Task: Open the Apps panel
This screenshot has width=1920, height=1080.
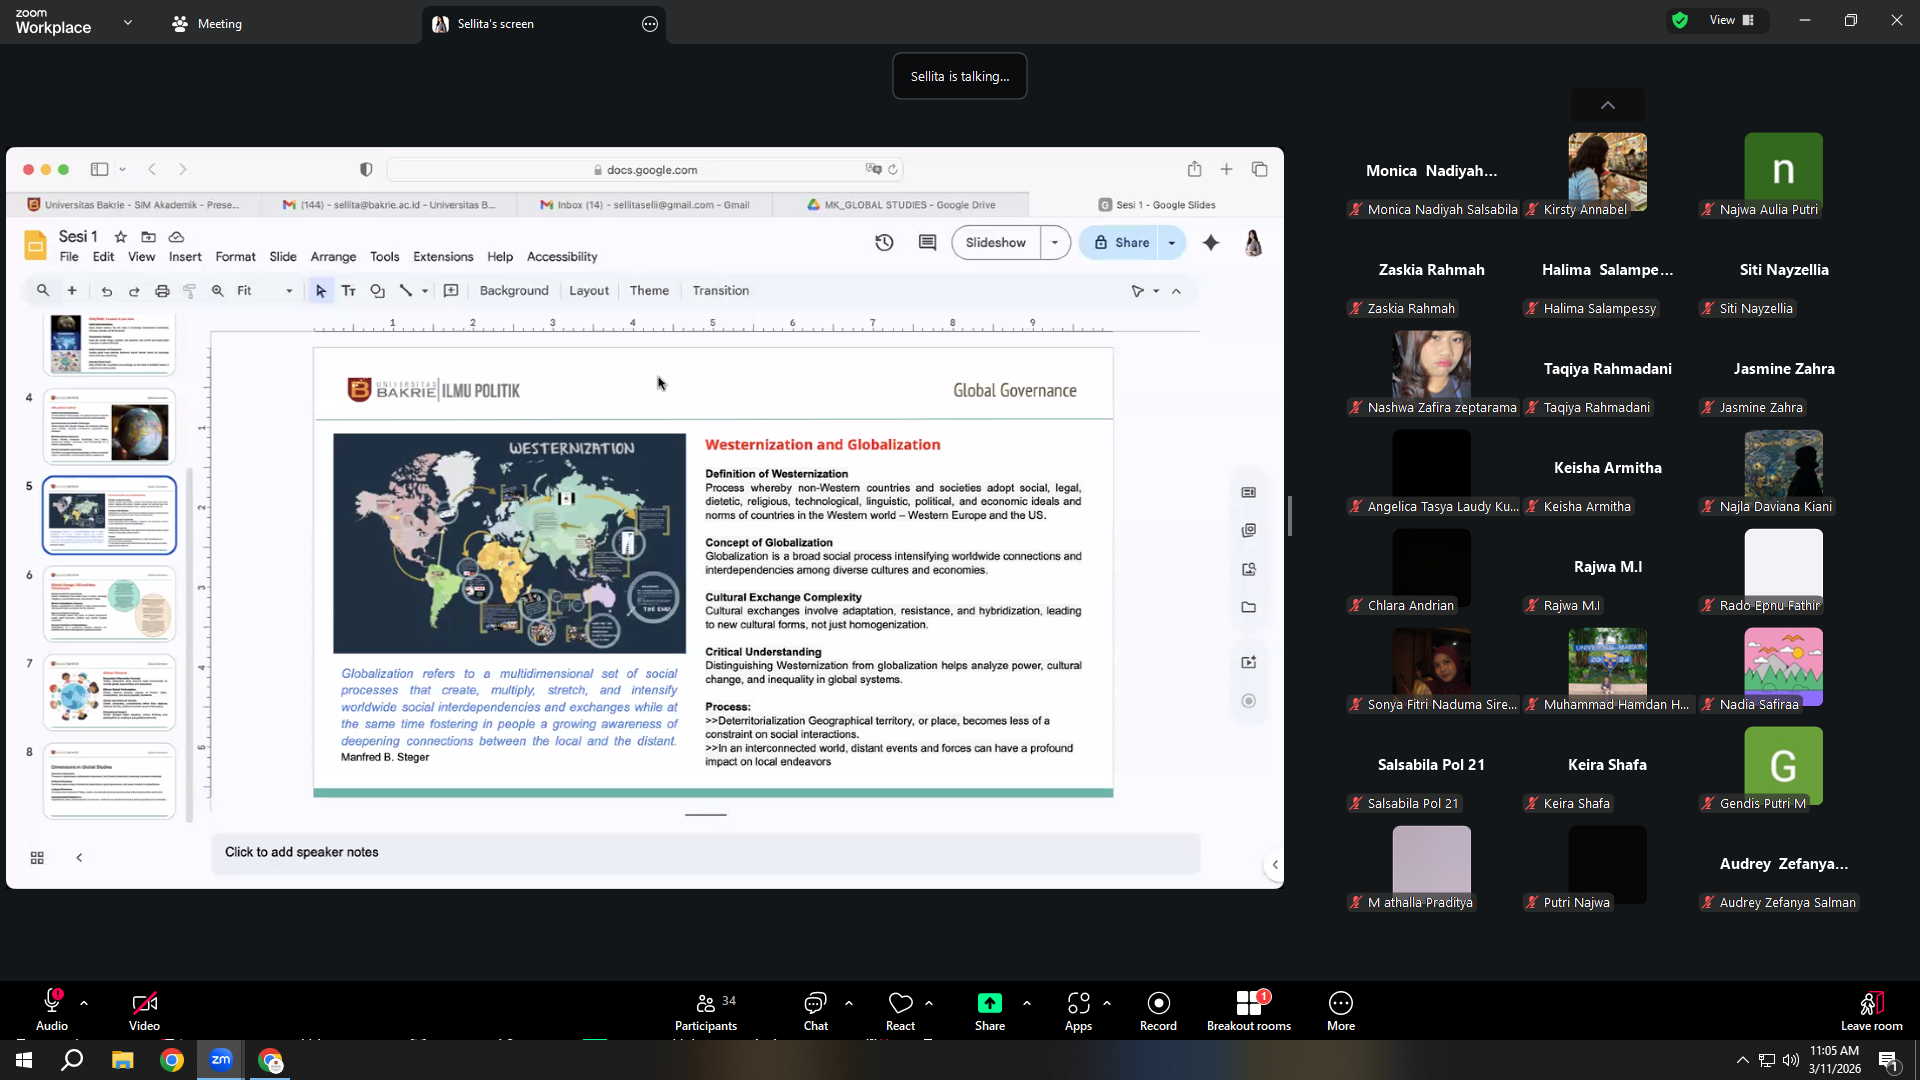Action: [x=1078, y=1010]
